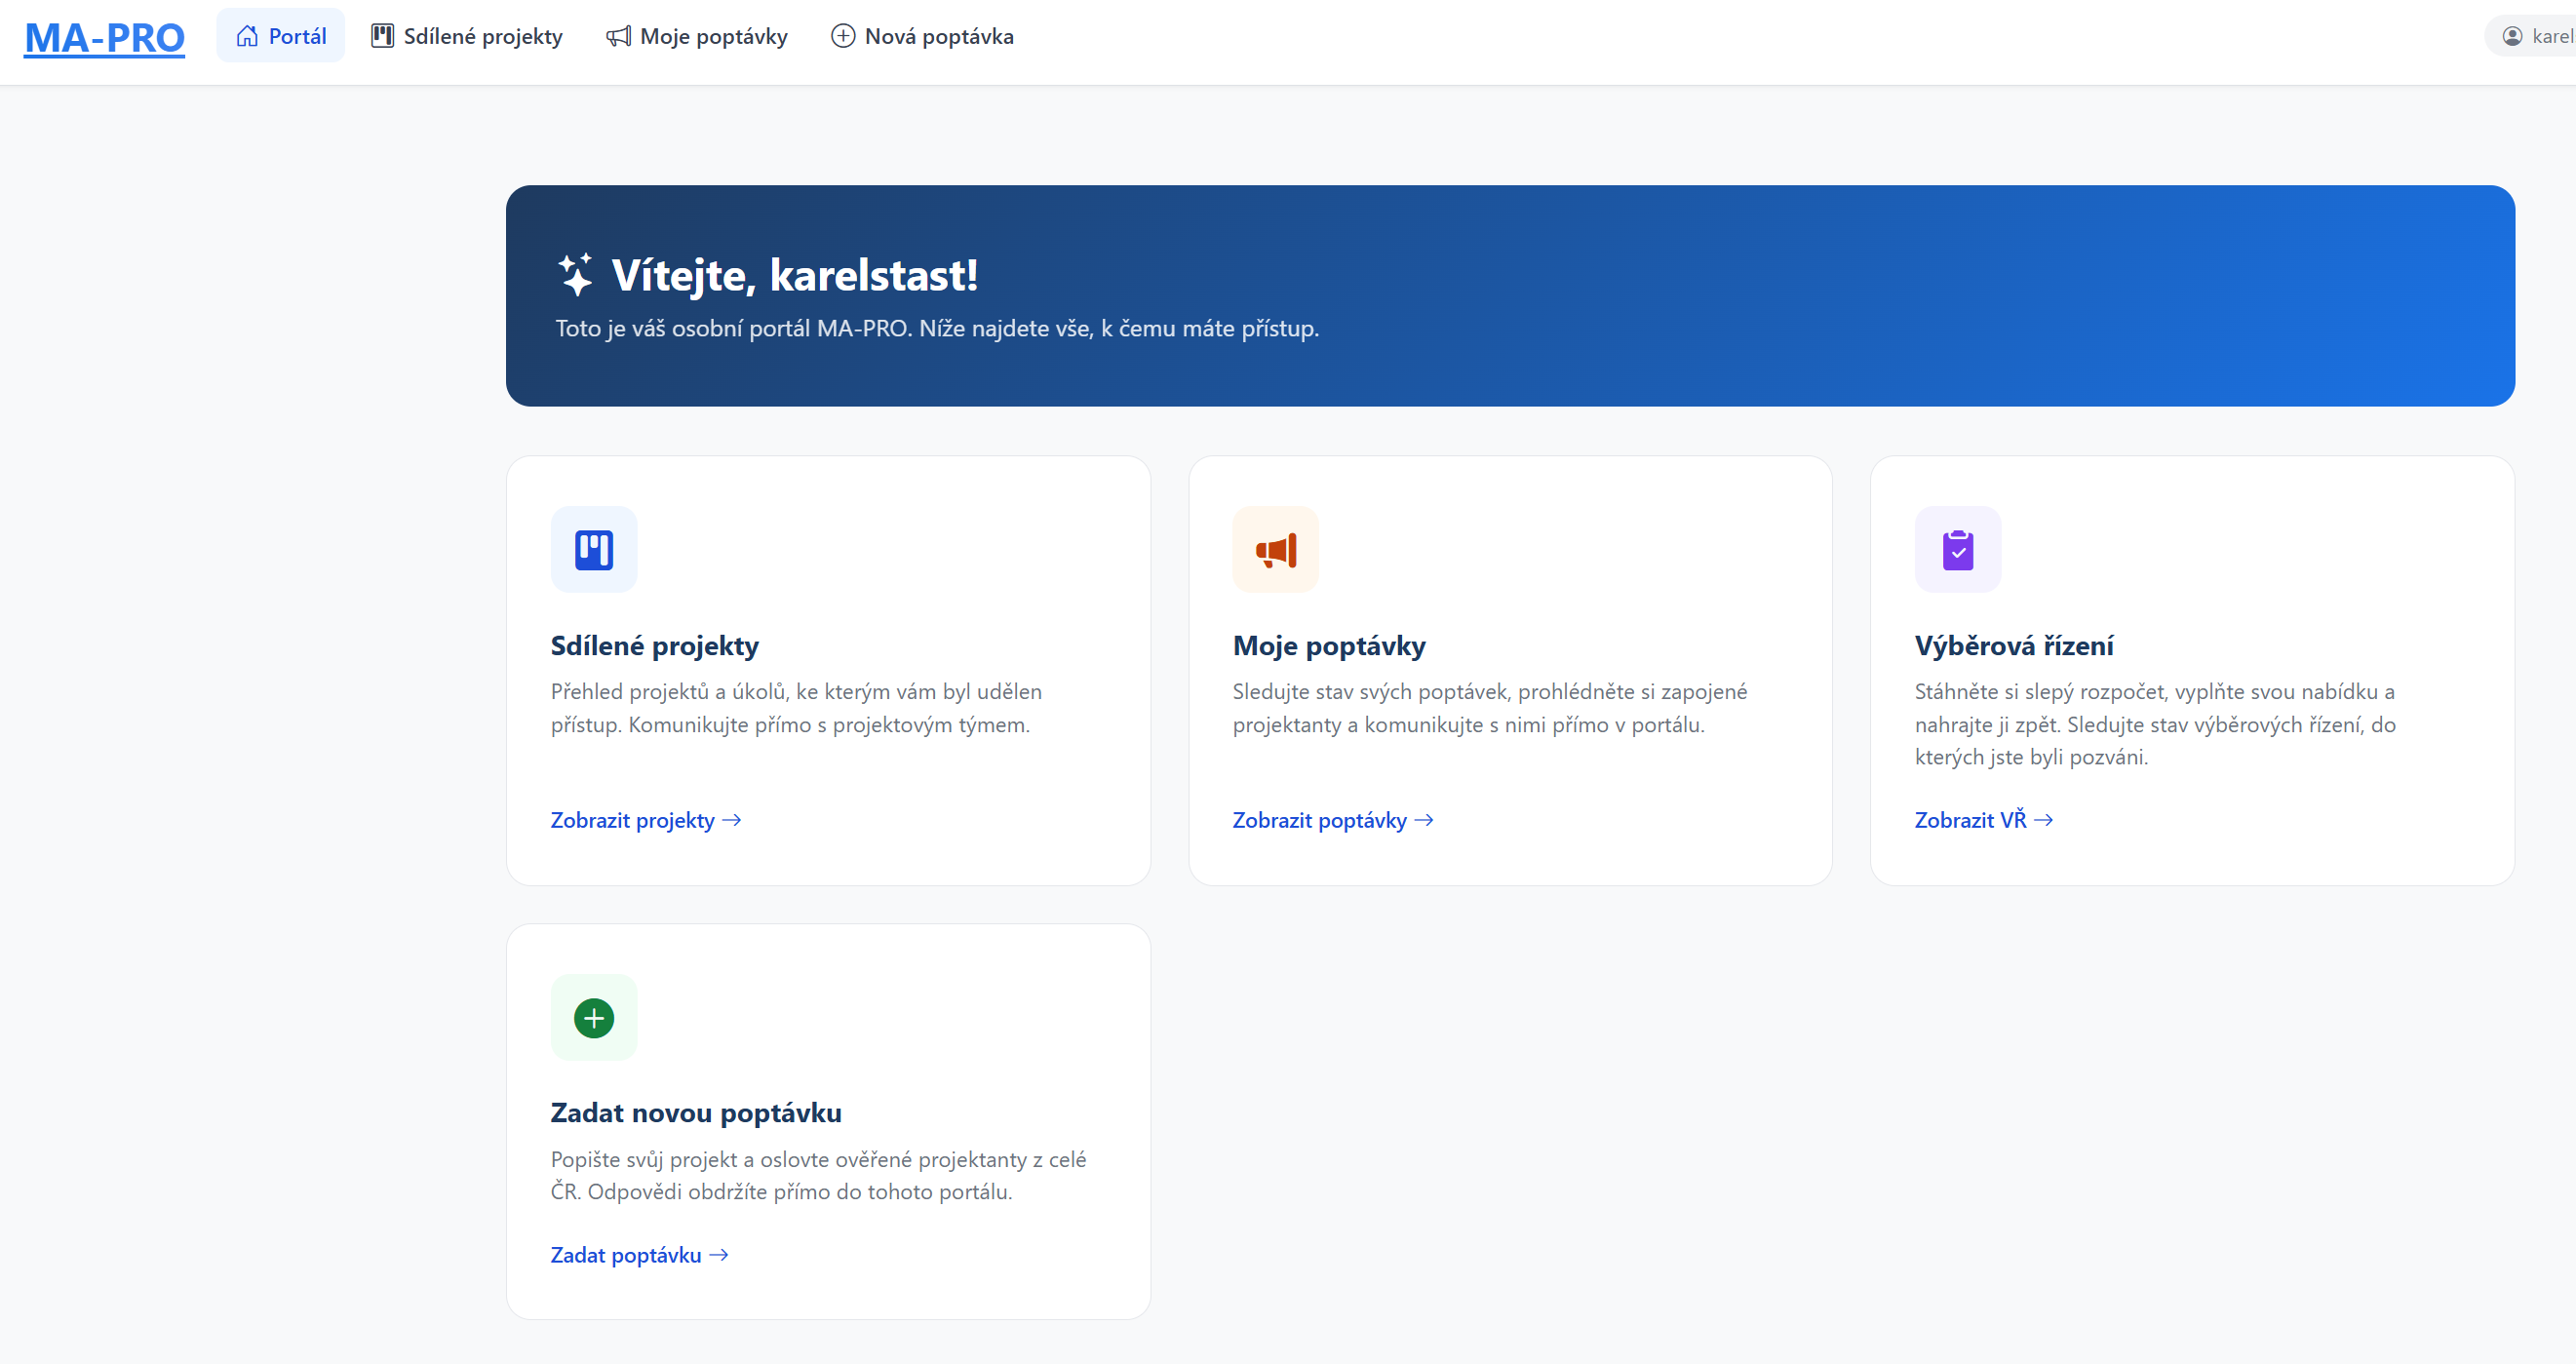Go to Moje poptávky in the top menu
2576x1364 pixels.
coord(697,36)
